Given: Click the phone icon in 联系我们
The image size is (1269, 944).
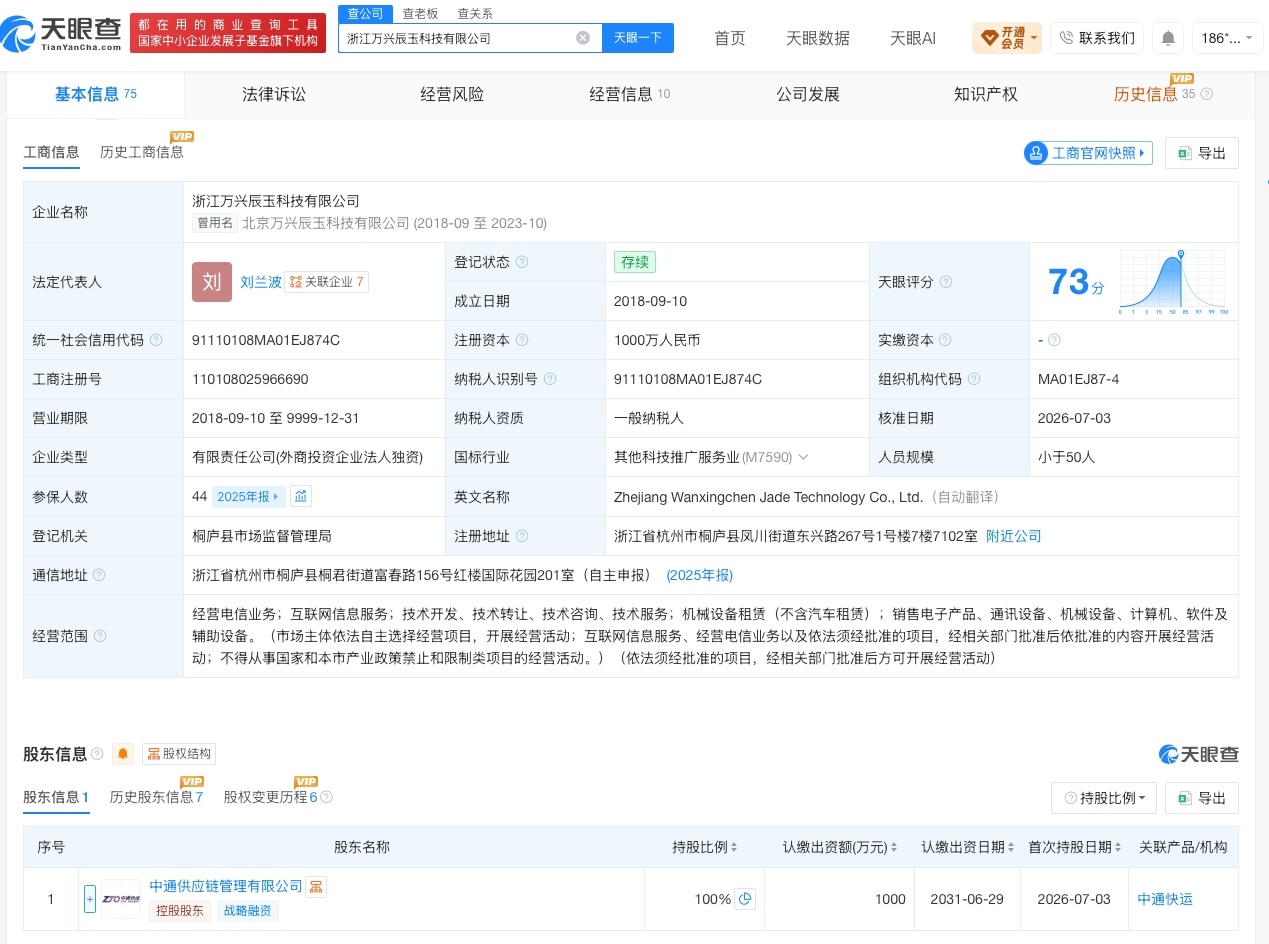Looking at the screenshot, I should pyautogui.click(x=1065, y=38).
